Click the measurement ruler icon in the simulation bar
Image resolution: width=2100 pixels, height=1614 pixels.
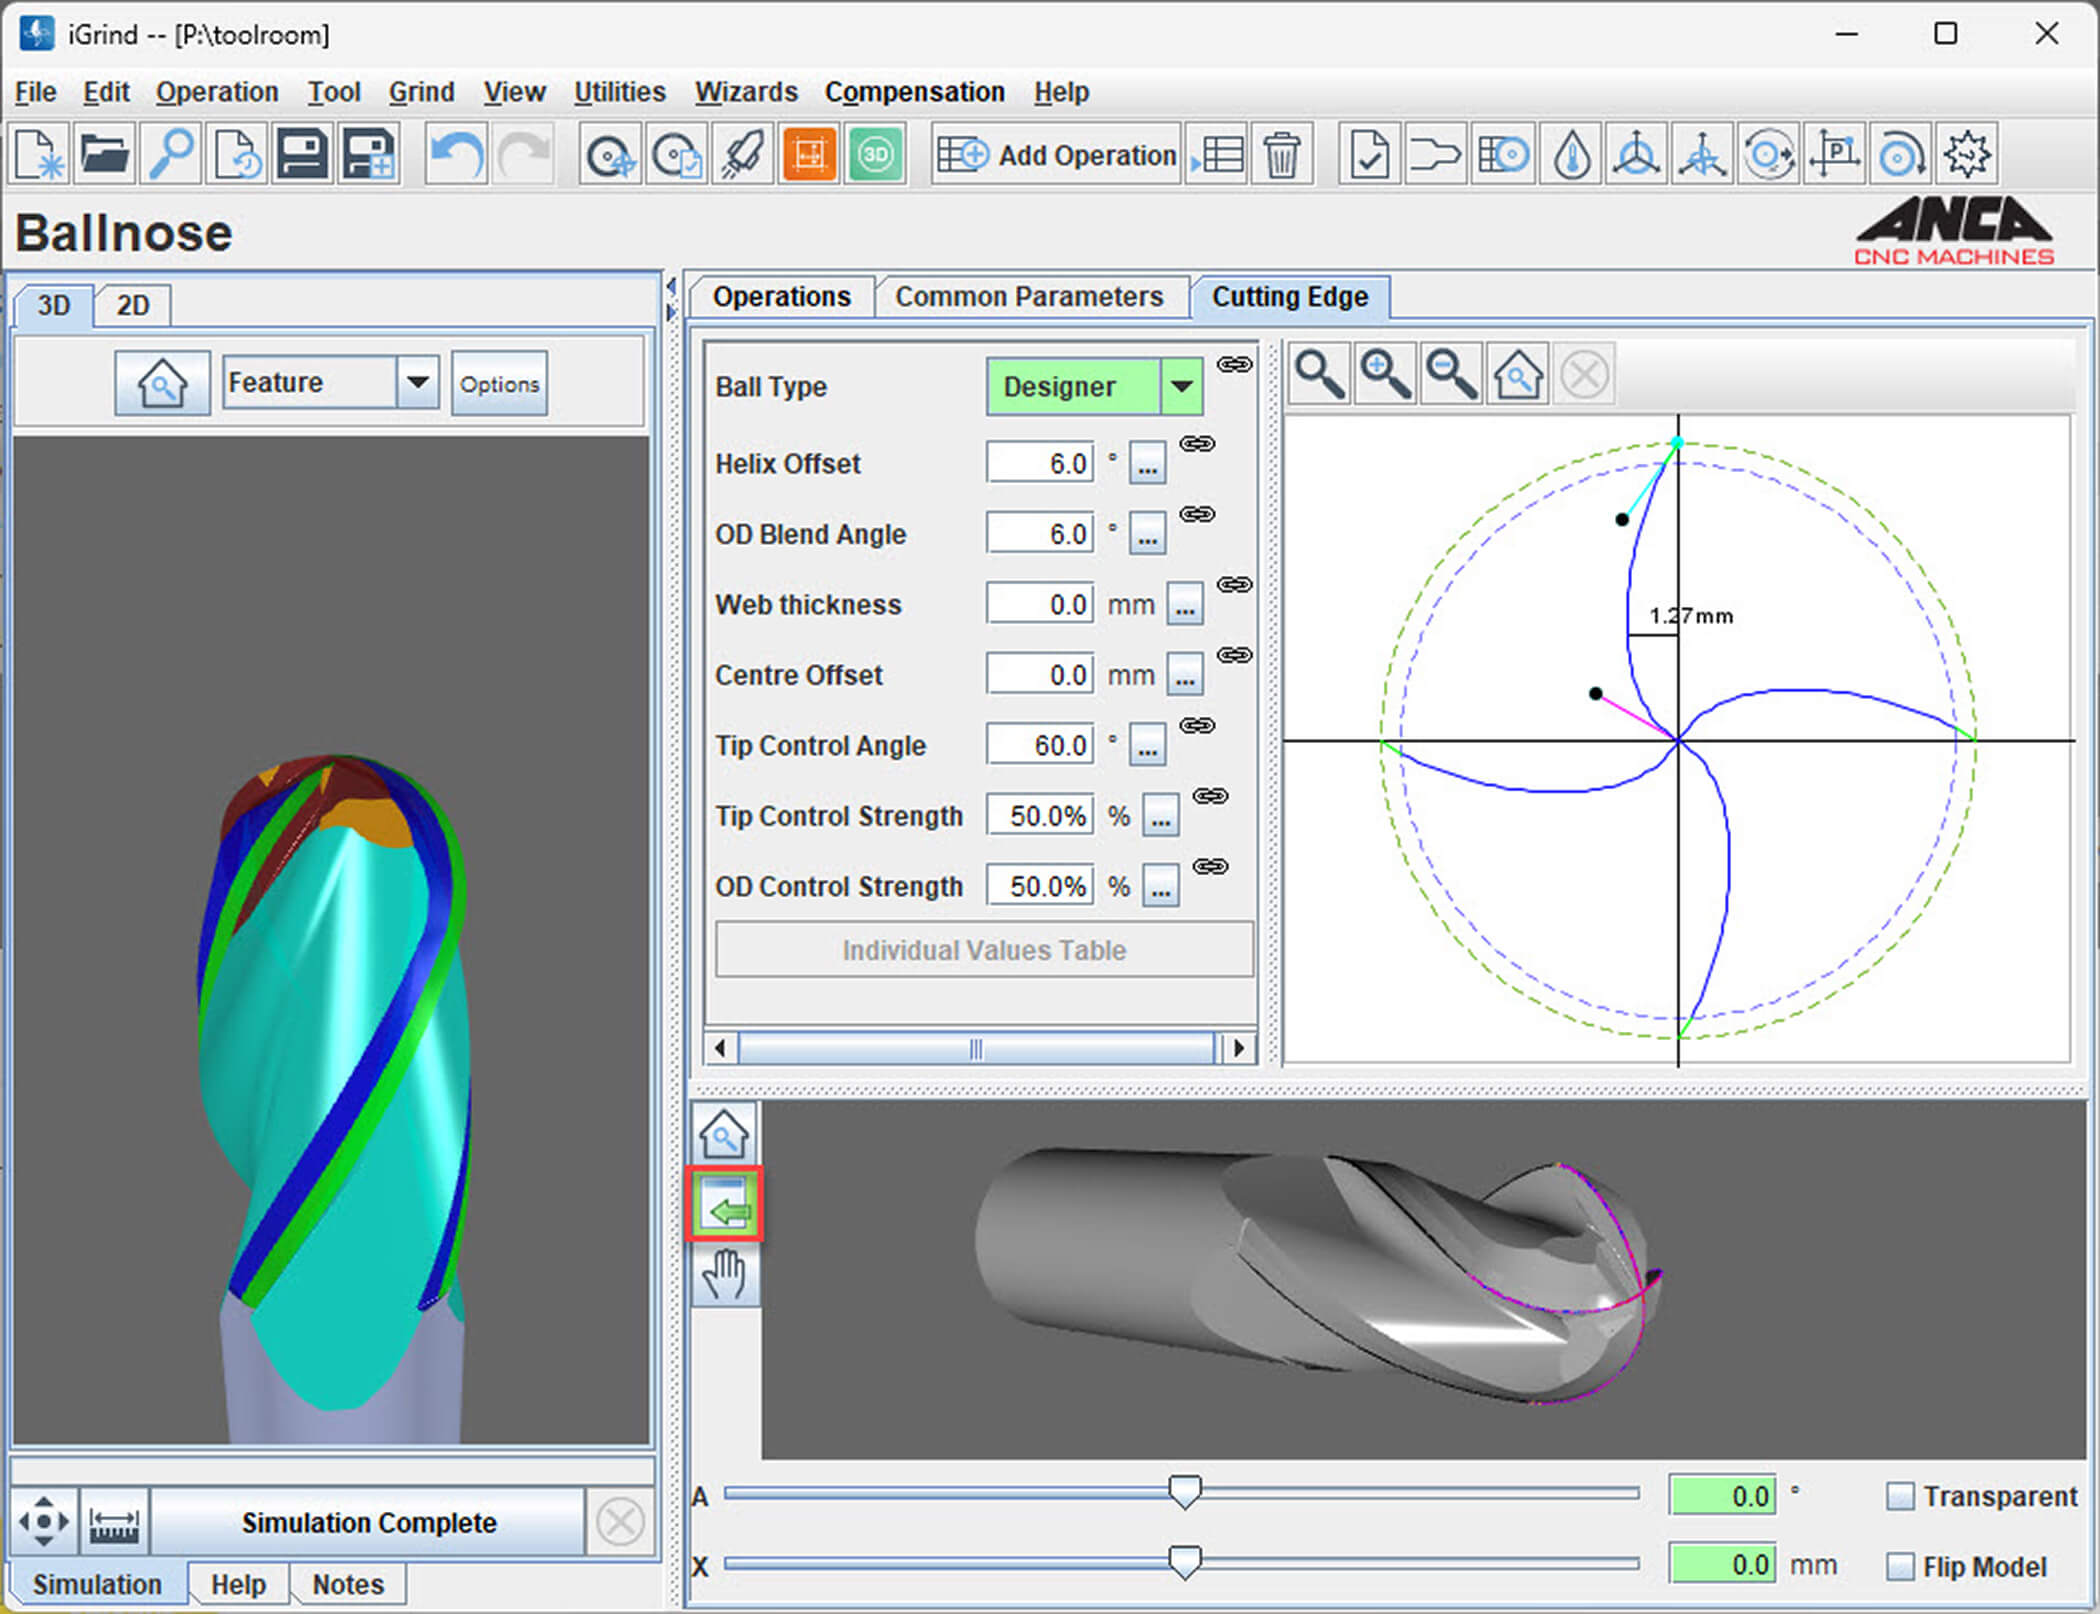coord(114,1522)
